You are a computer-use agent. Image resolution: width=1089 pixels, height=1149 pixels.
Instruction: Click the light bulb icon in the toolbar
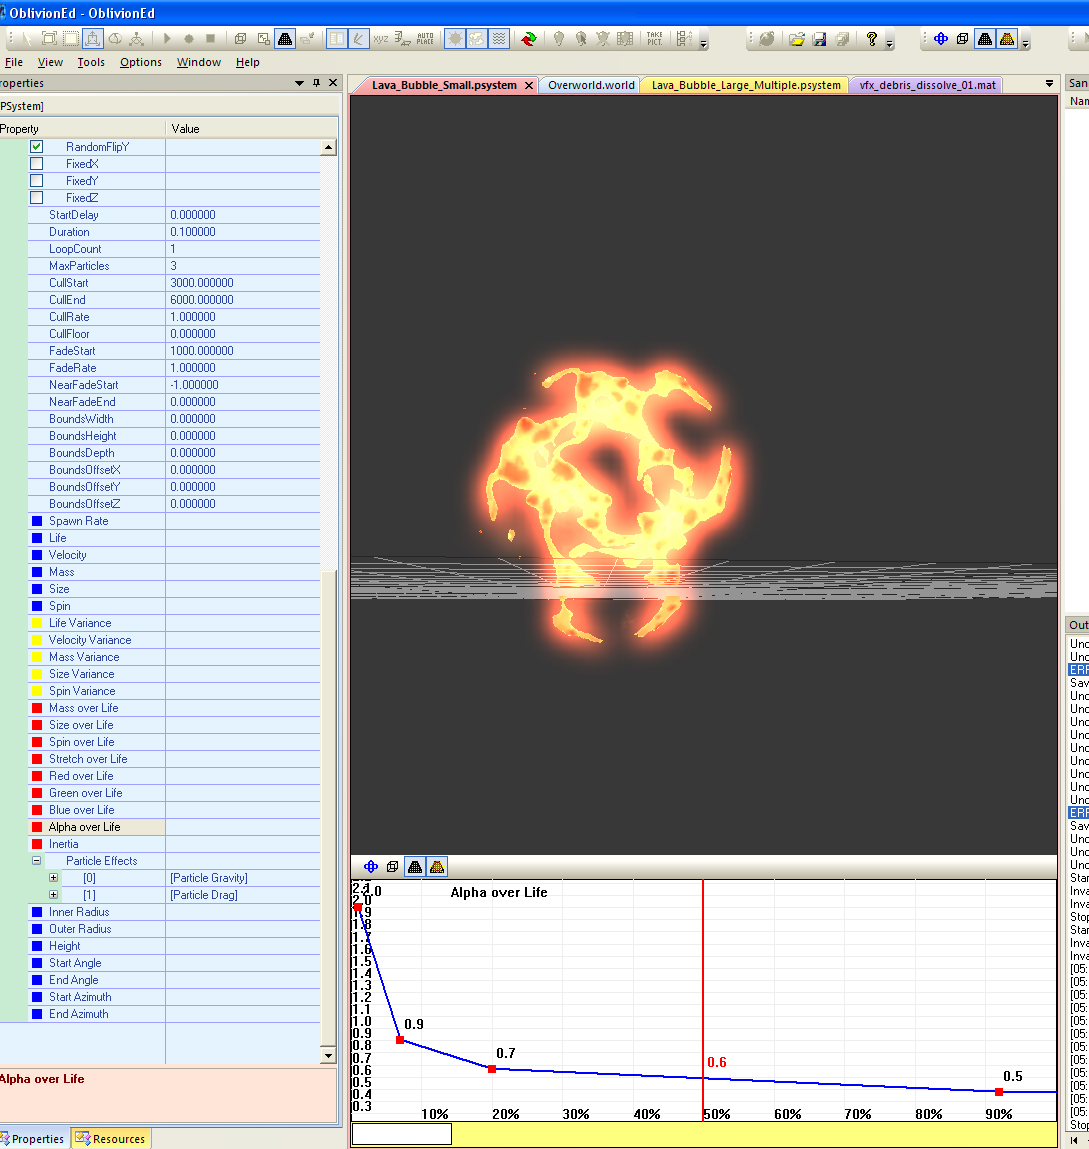coord(558,39)
